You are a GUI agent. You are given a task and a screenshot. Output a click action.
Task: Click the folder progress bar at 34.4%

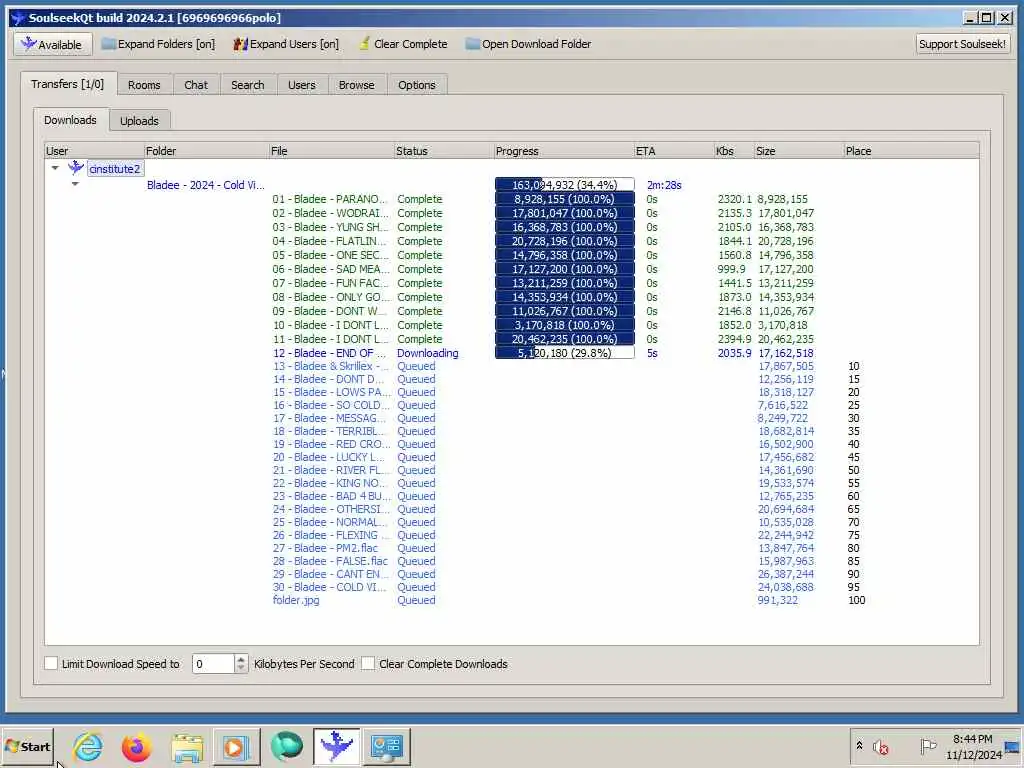[564, 185]
